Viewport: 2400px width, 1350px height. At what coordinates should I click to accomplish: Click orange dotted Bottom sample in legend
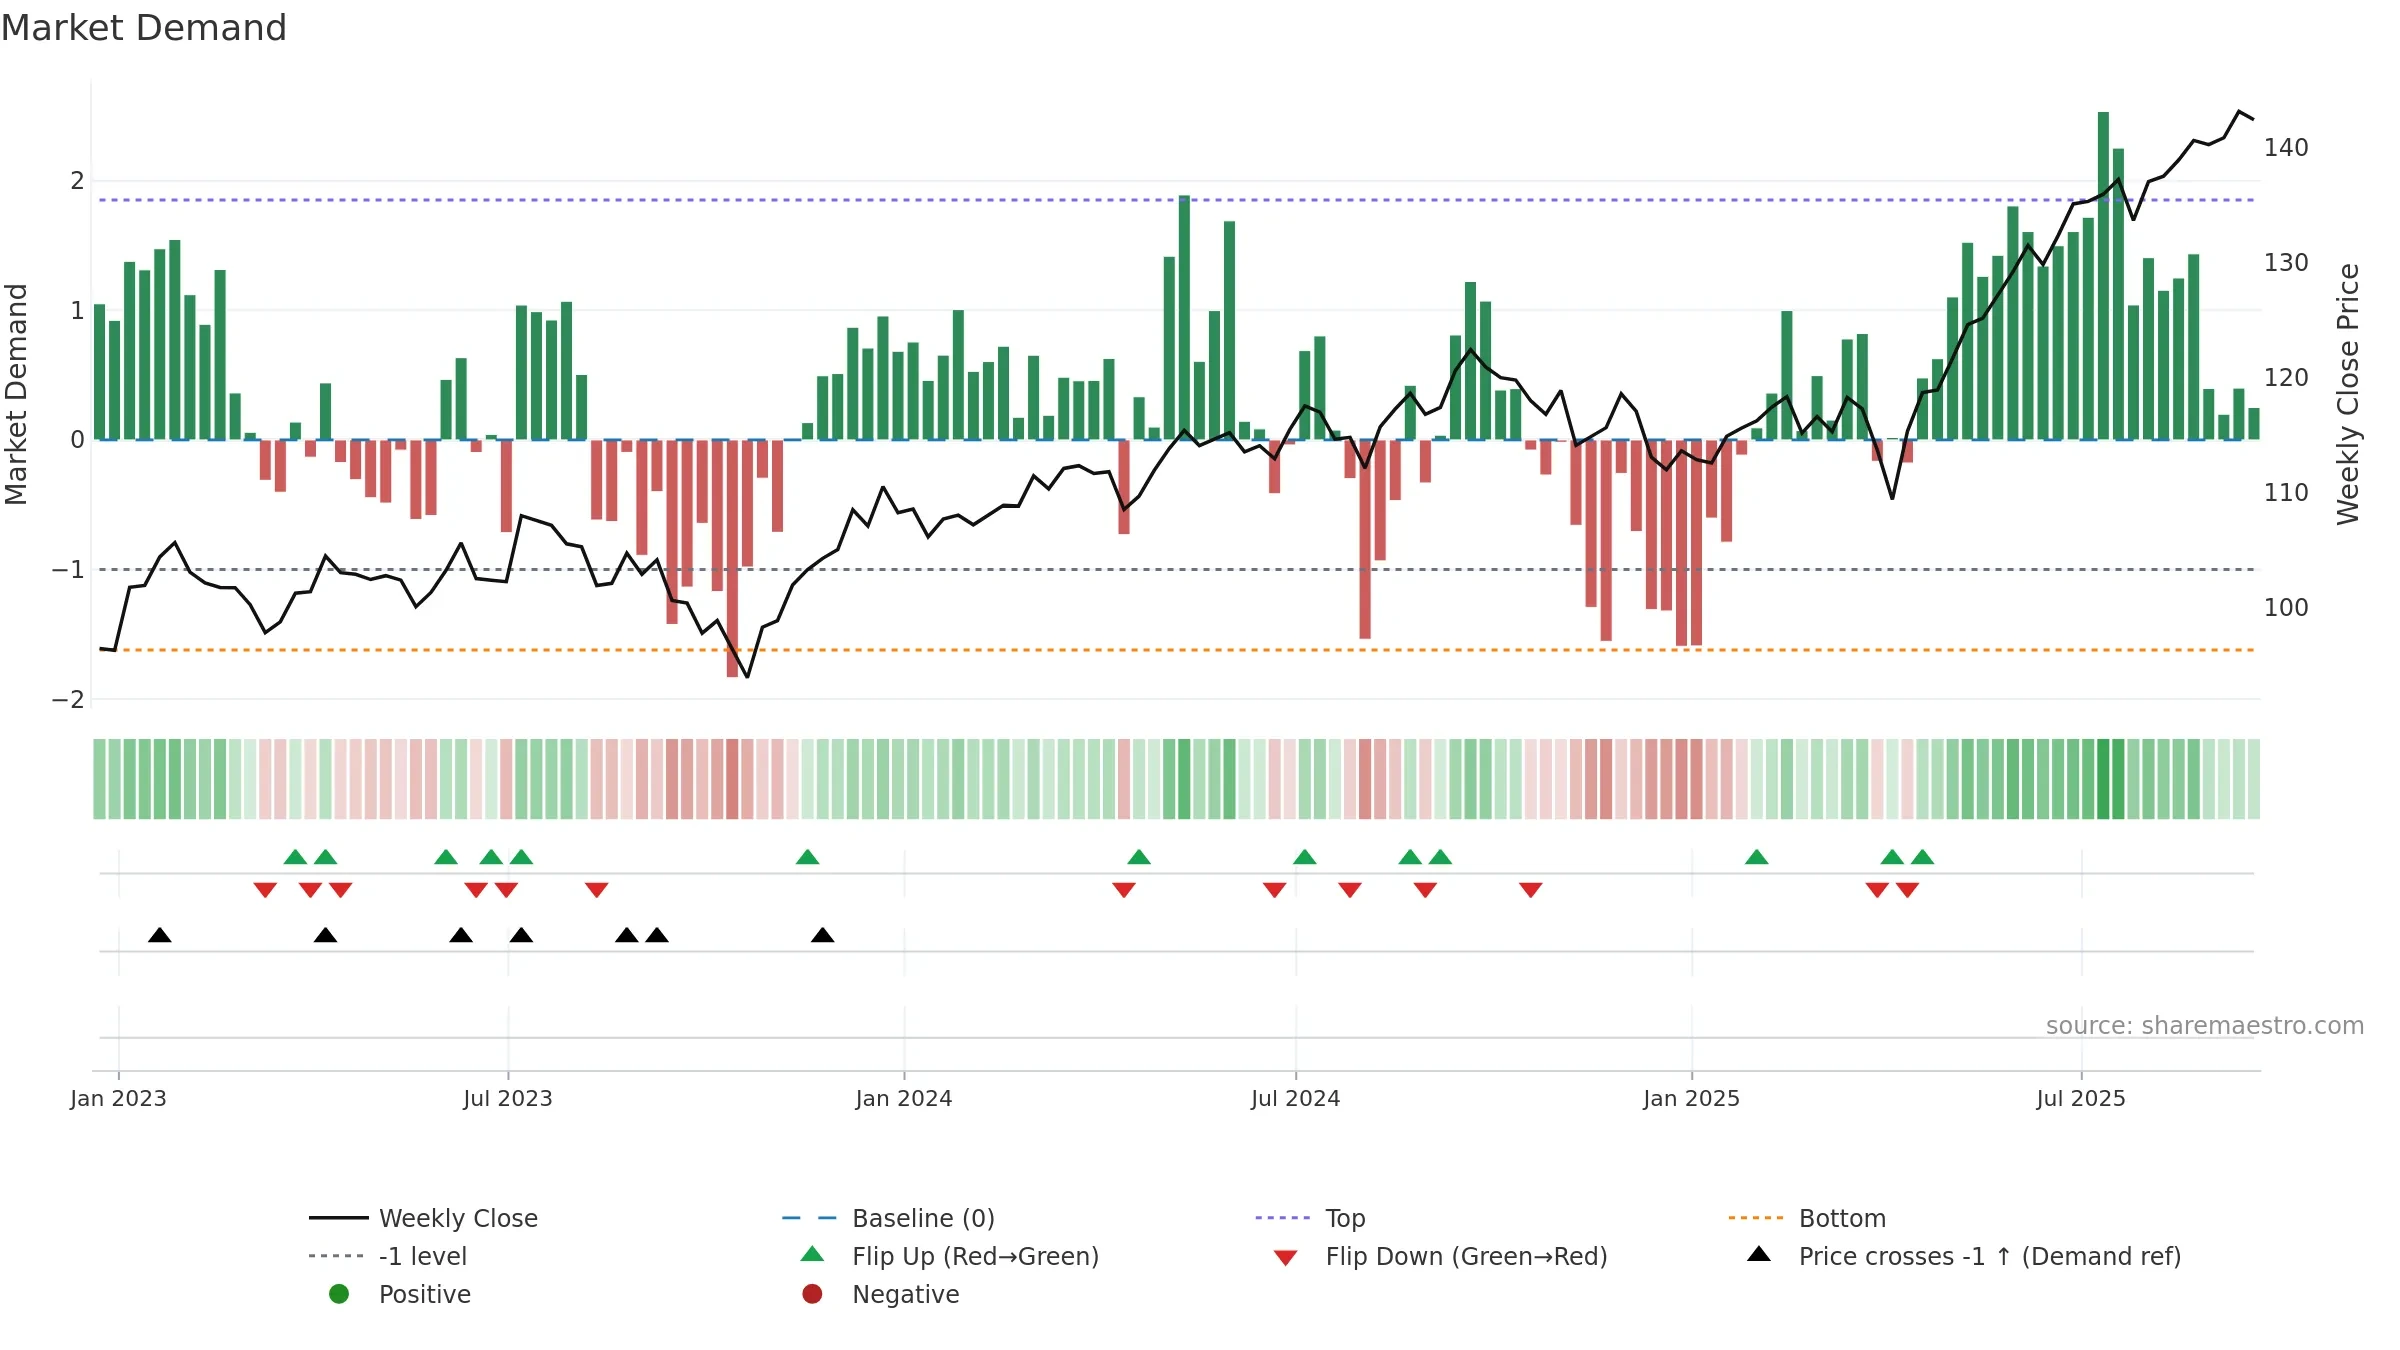tap(1756, 1218)
